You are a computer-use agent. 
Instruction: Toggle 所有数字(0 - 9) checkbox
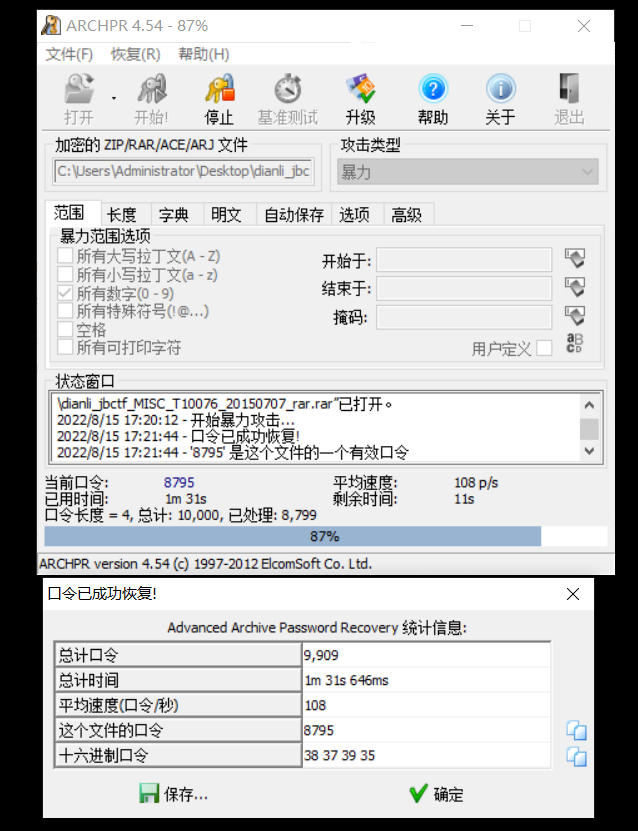[65, 293]
